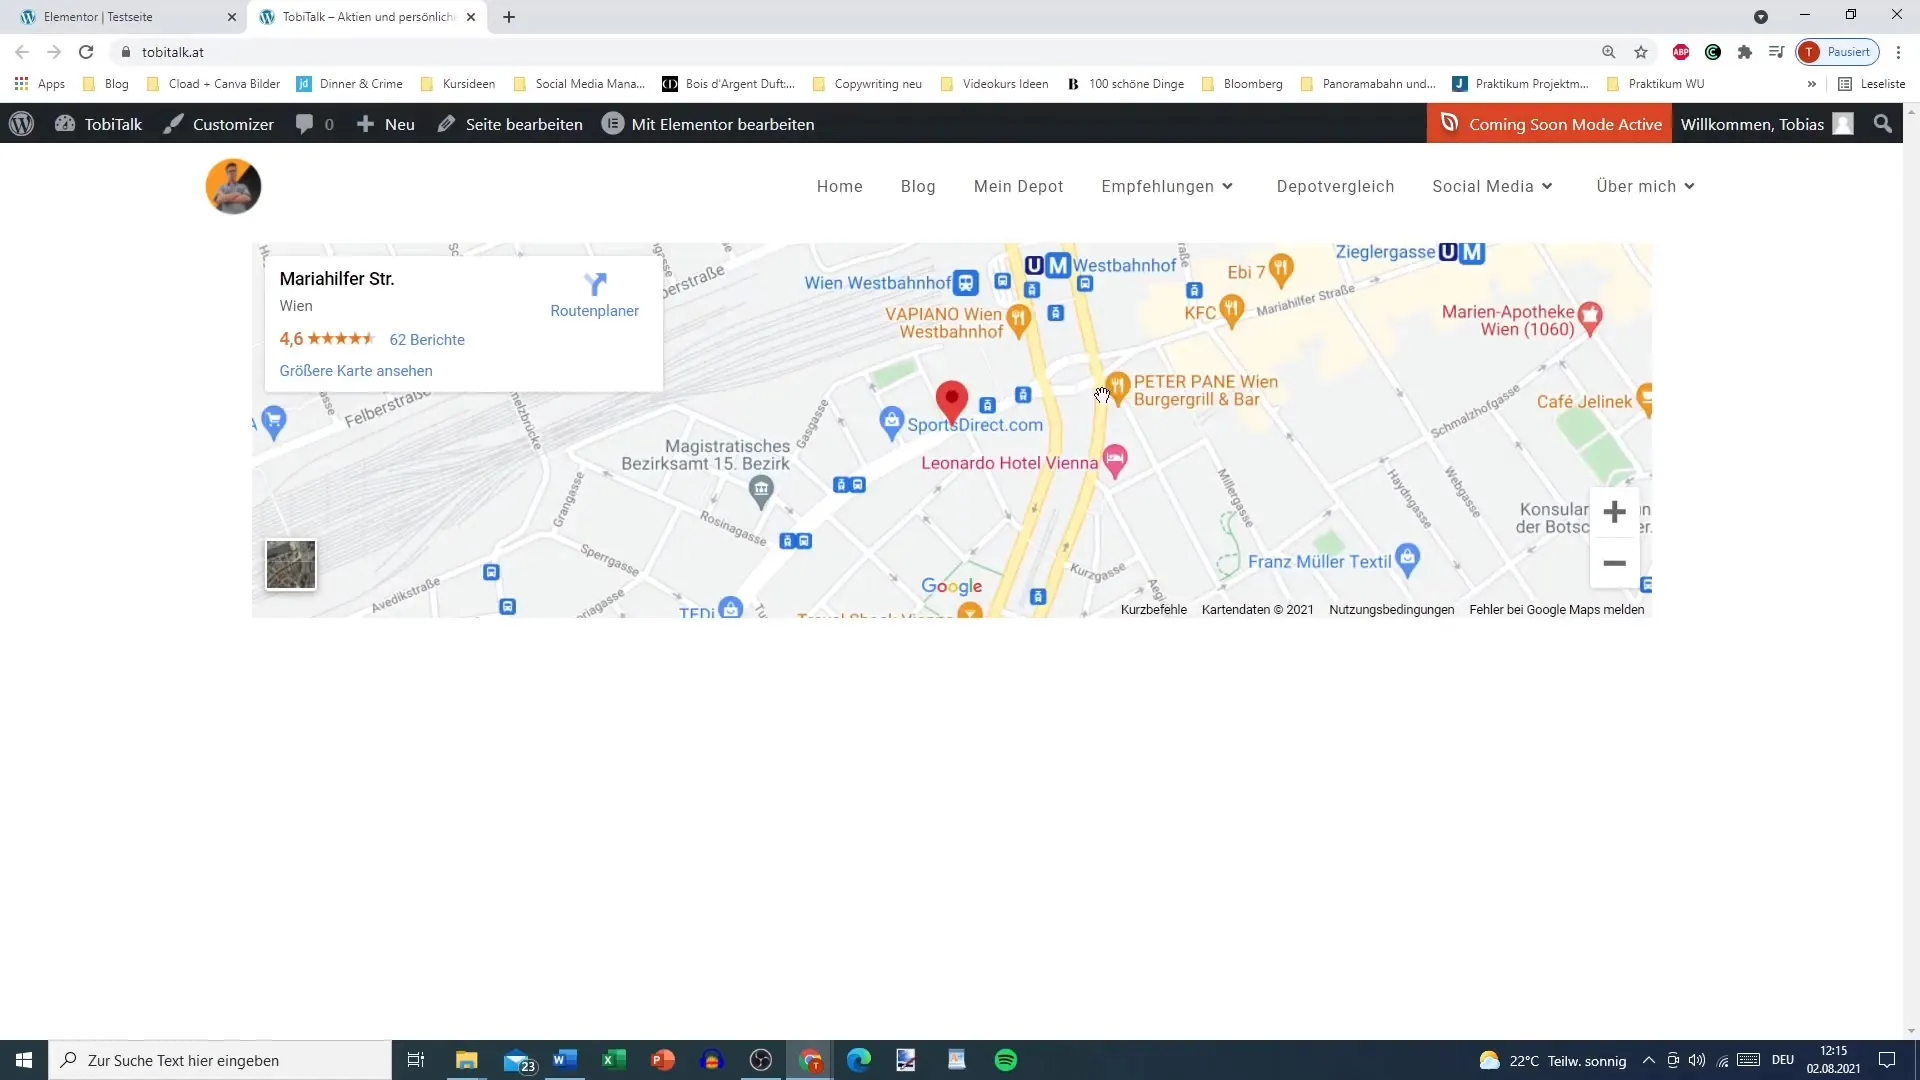Click Fehler bei Google Maps melden
The image size is (1920, 1080).
pyautogui.click(x=1556, y=610)
